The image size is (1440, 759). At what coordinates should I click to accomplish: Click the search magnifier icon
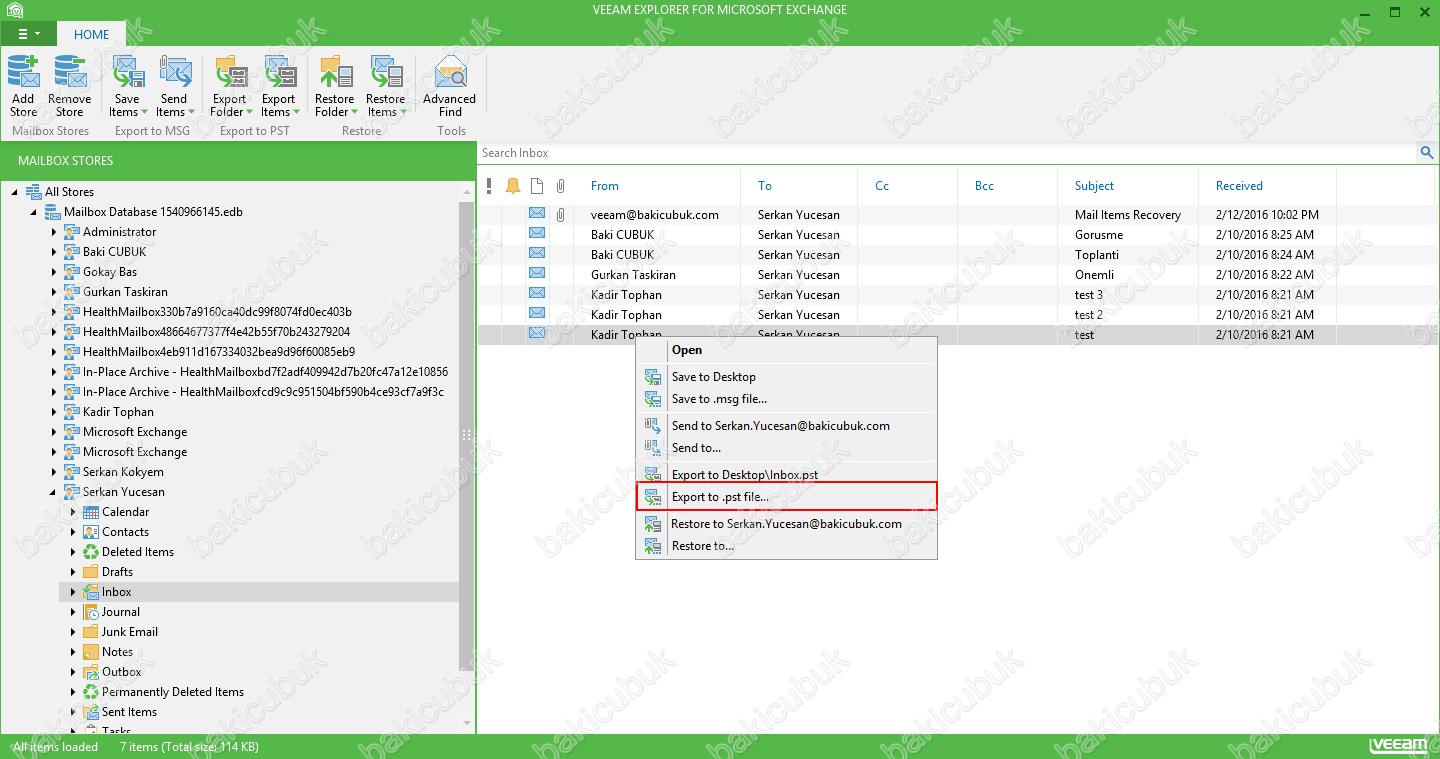click(1427, 153)
